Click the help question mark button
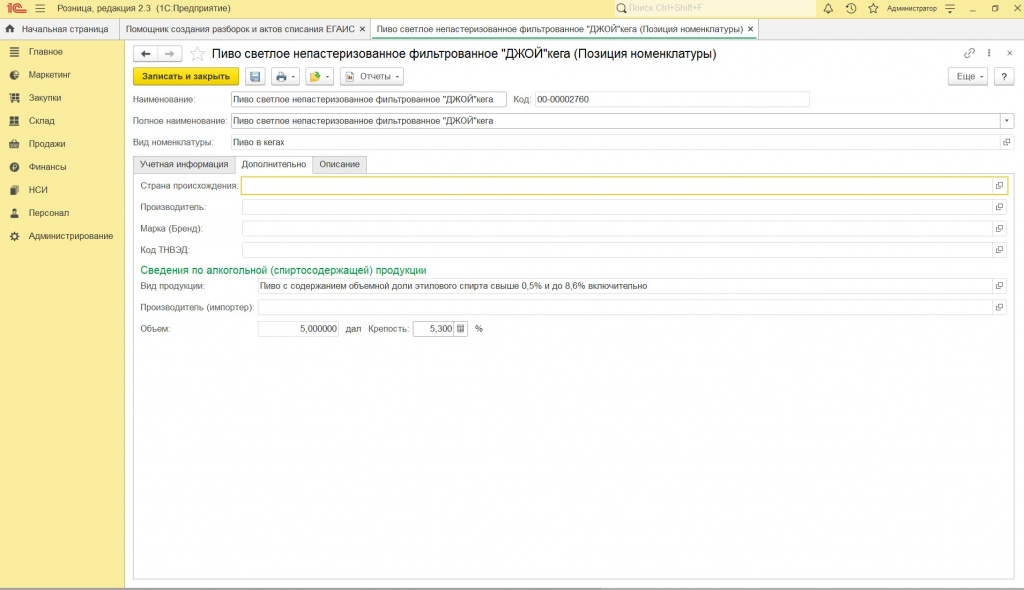 pyautogui.click(x=1004, y=76)
